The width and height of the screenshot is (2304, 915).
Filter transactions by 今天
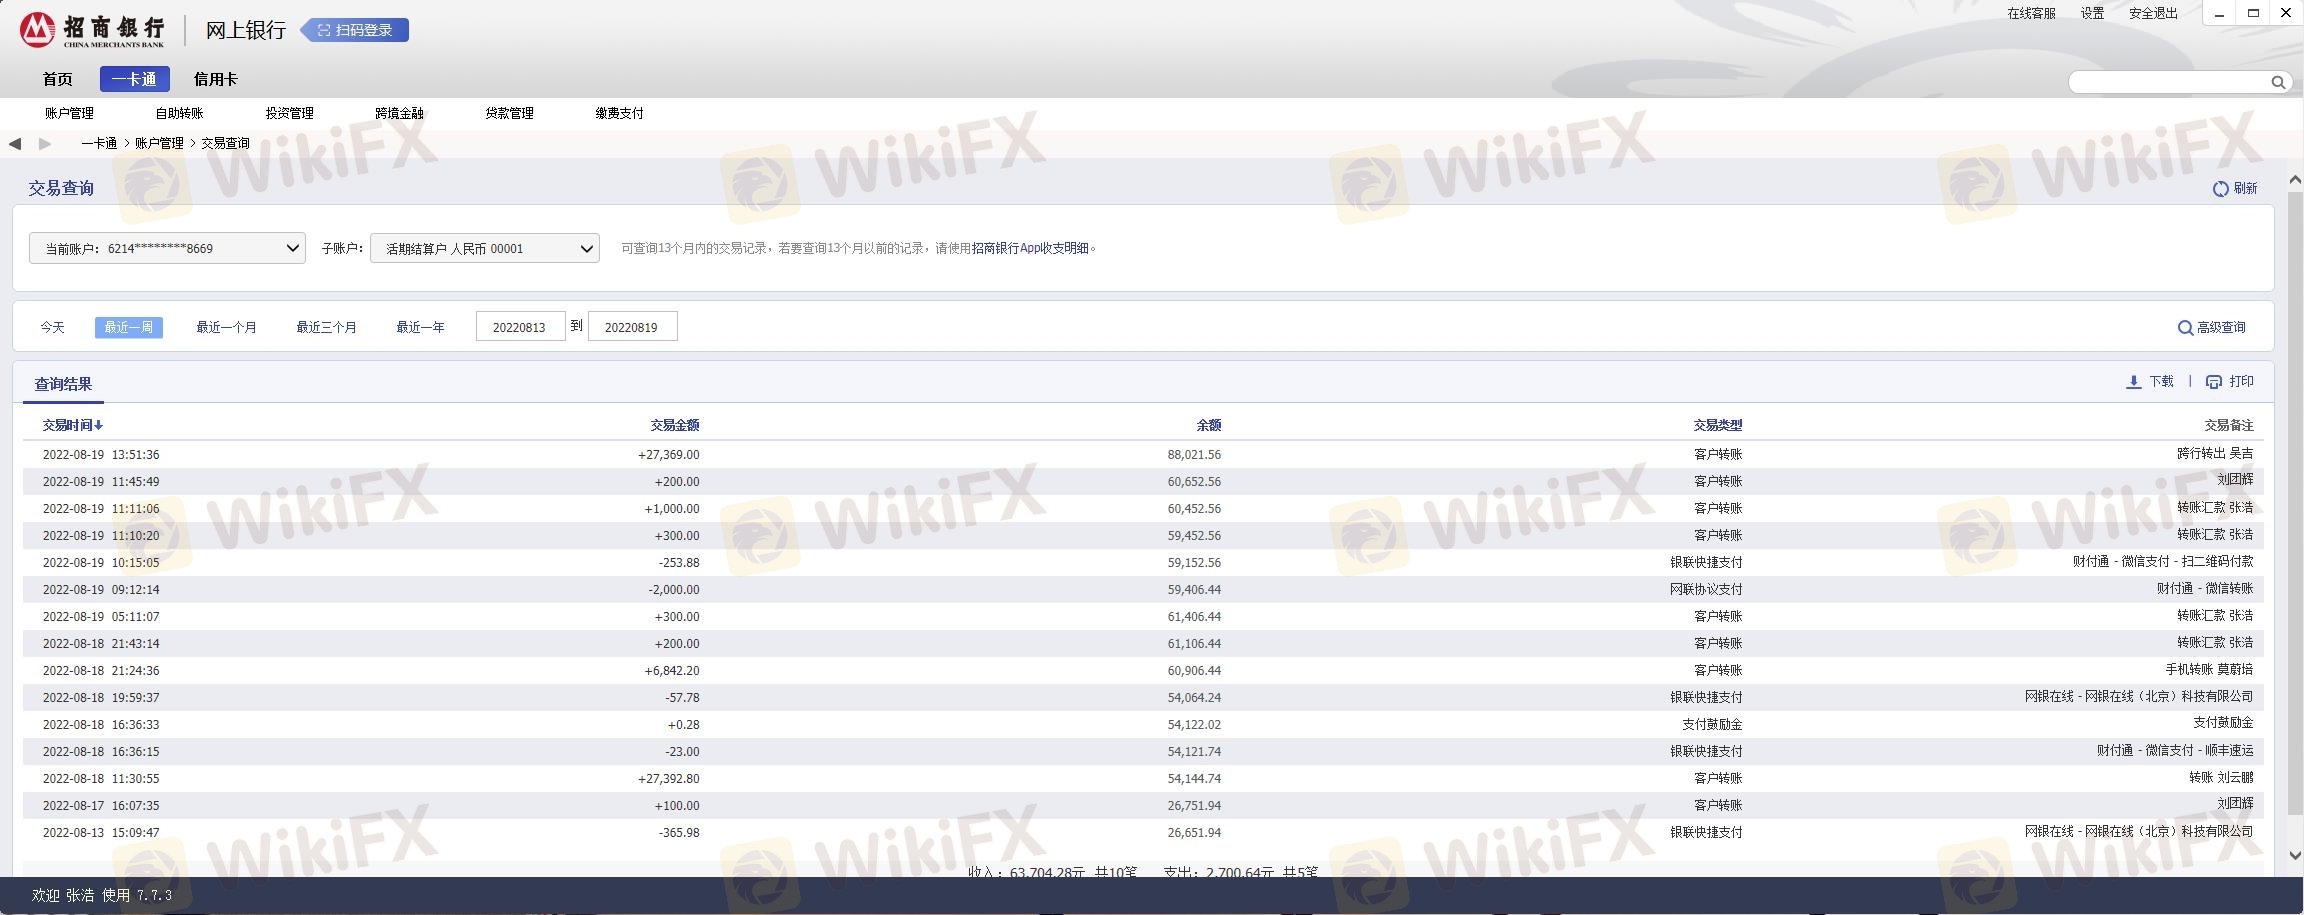point(52,327)
